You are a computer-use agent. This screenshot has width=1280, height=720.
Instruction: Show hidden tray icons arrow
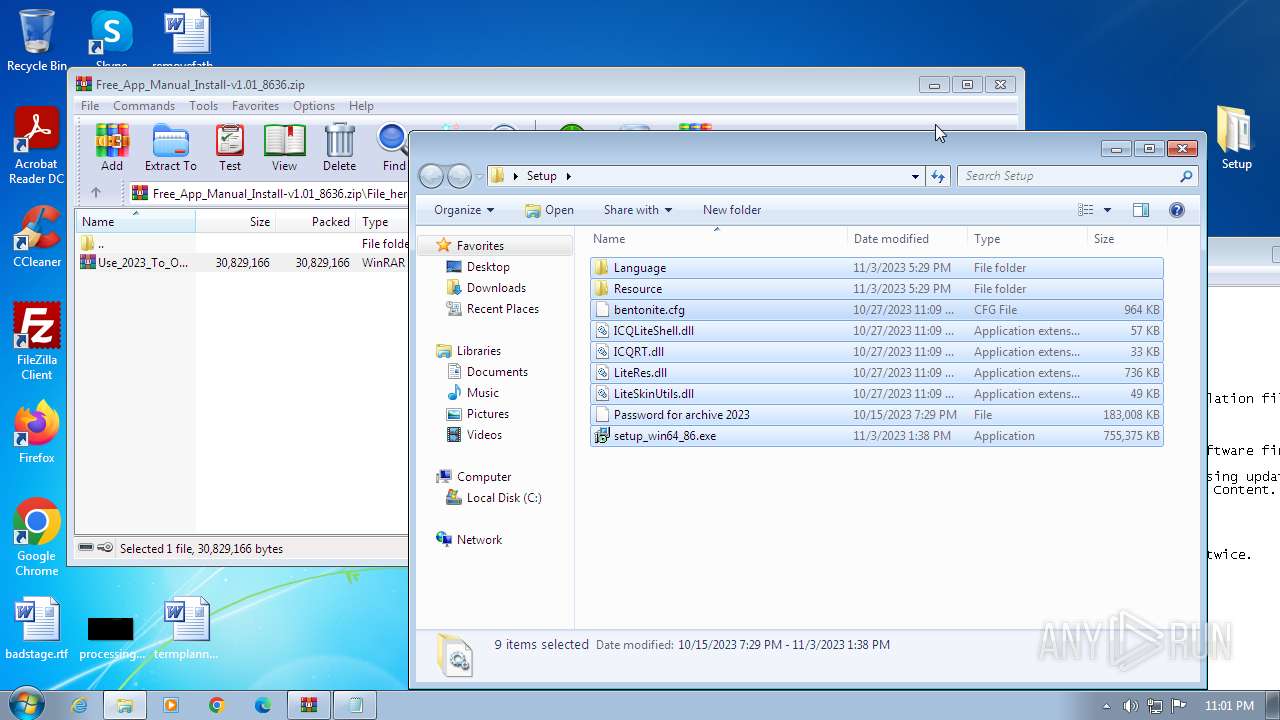1106,706
